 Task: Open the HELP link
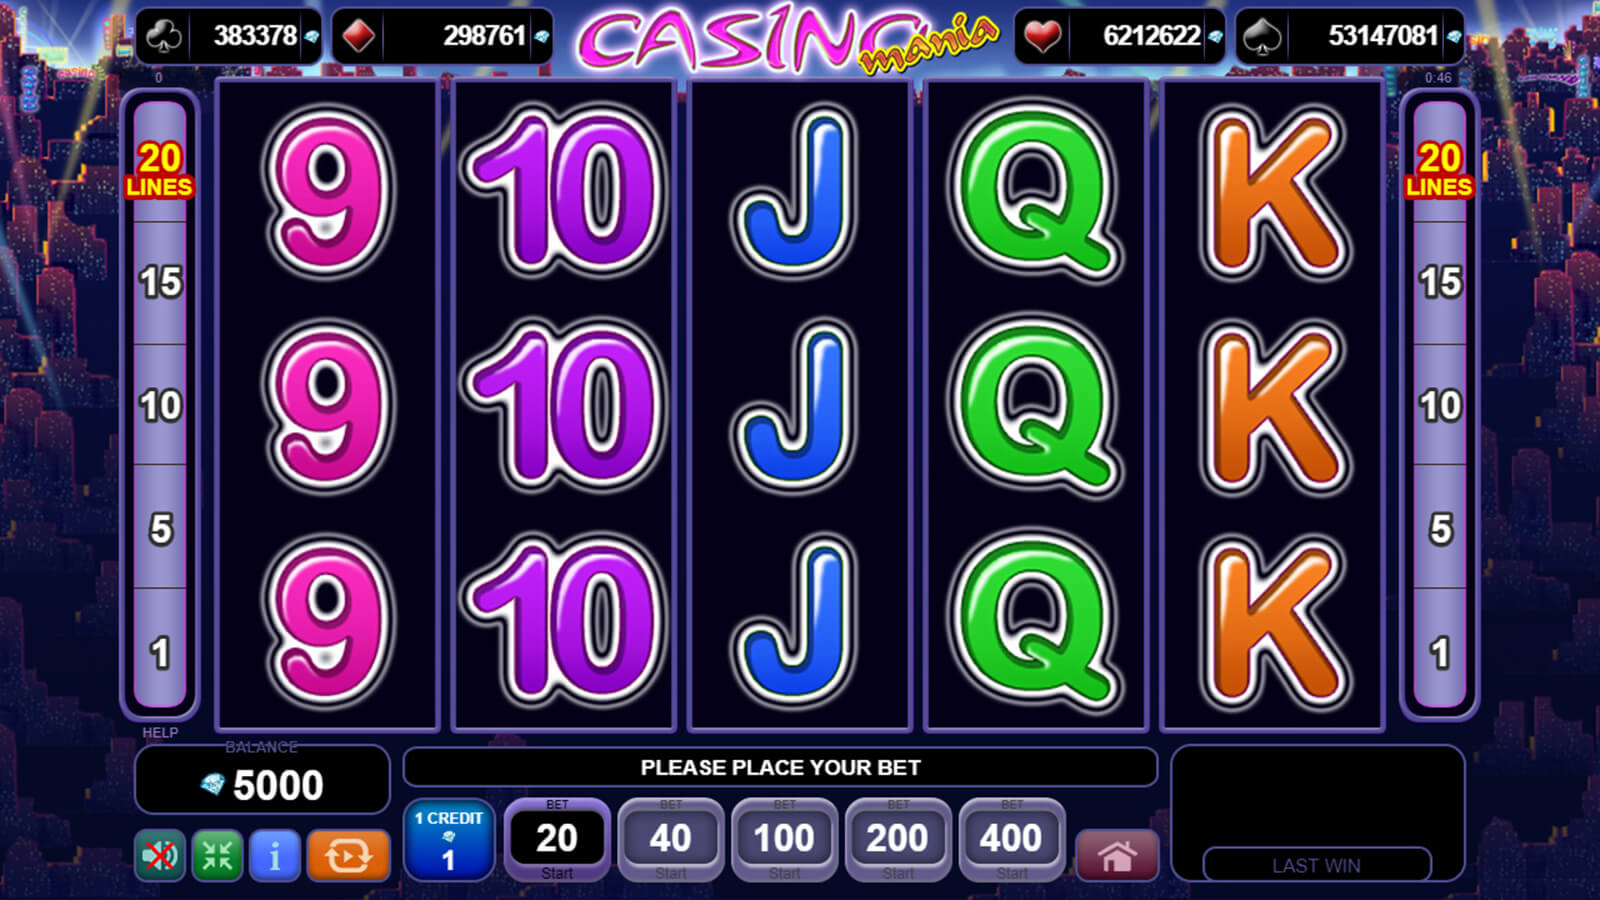[160, 732]
